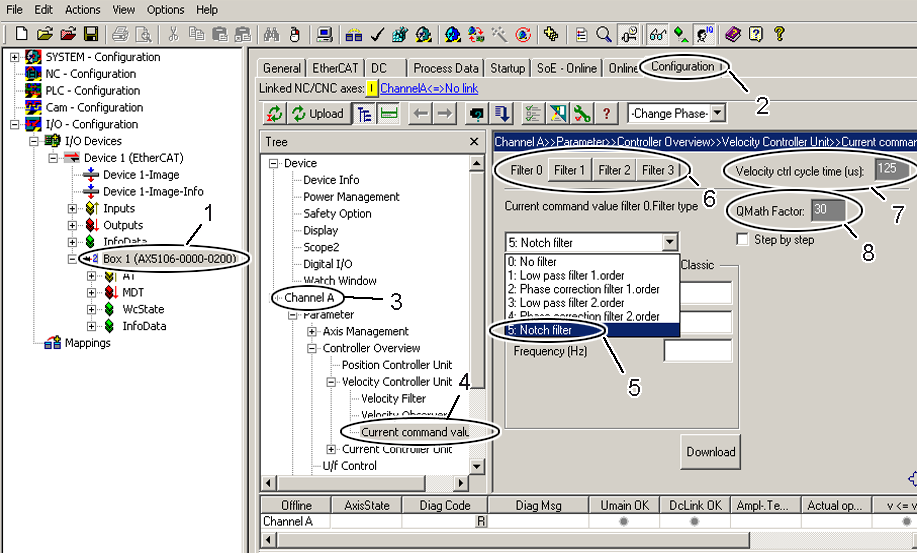Click the black chip with question mark icon
Image resolution: width=917 pixels, height=553 pixels.
pos(477,113)
